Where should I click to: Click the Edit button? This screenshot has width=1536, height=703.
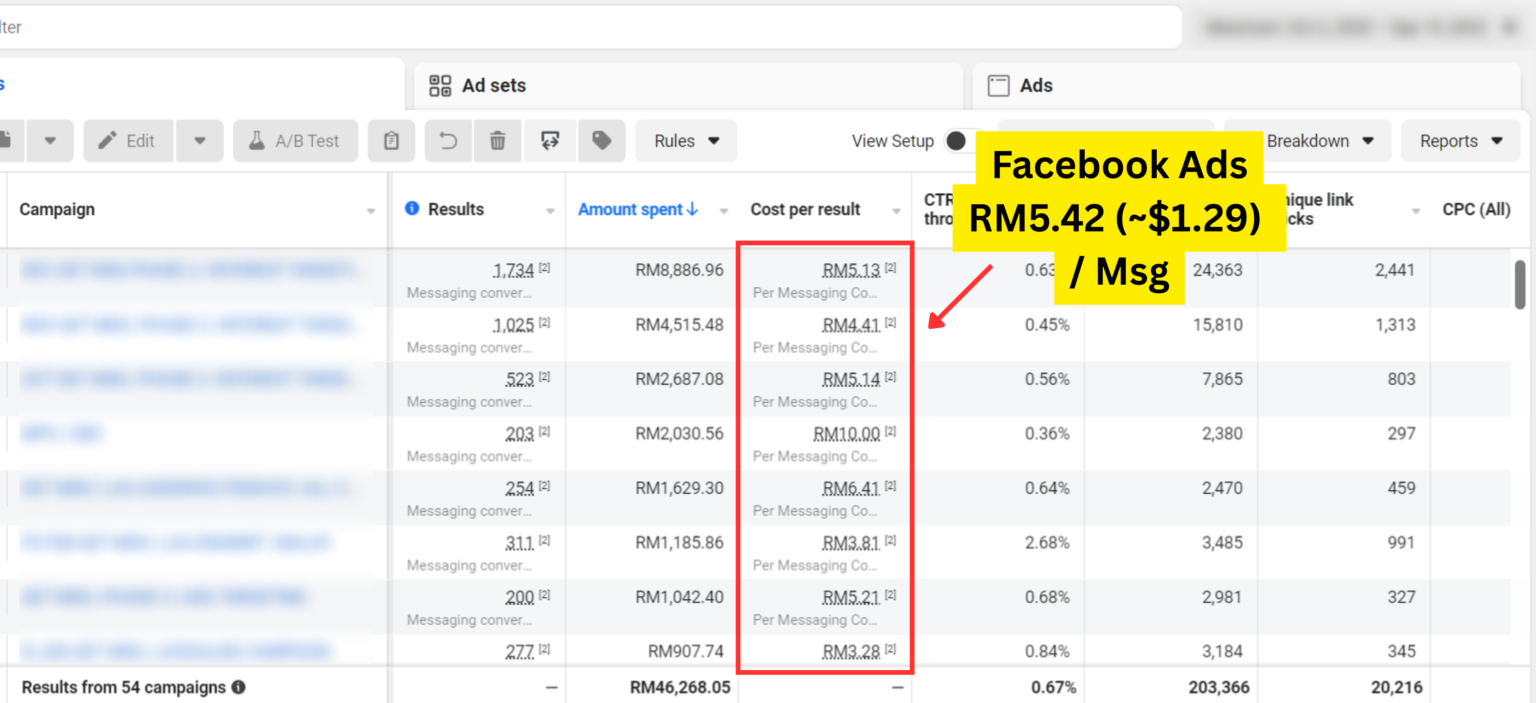pyautogui.click(x=127, y=141)
